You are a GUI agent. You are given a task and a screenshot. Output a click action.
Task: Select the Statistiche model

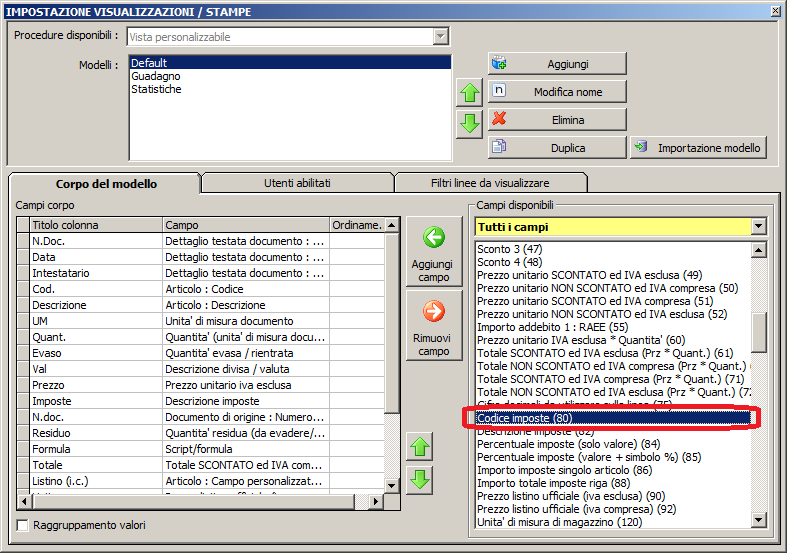pos(290,89)
